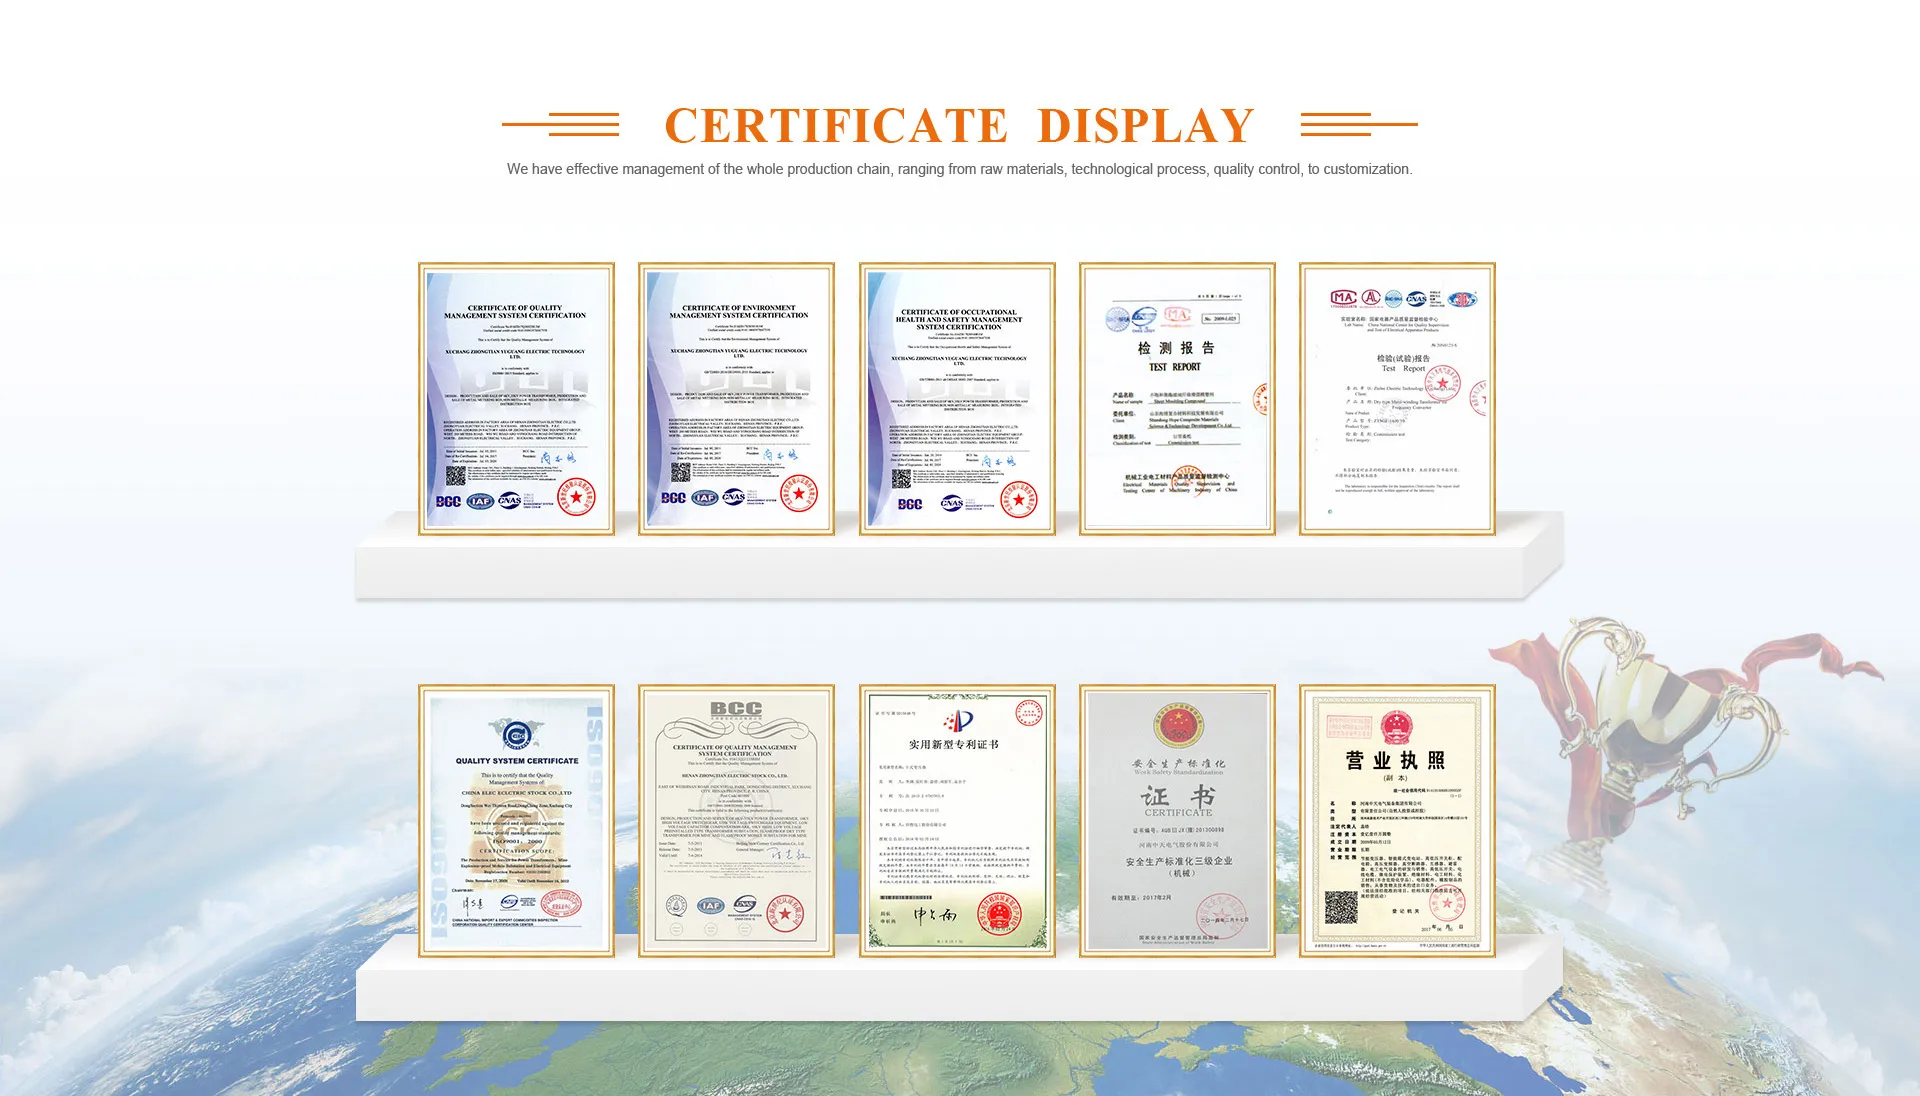This screenshot has width=1920, height=1096.
Task: Click the IAF logo on the environment certificate
Action: click(x=705, y=497)
